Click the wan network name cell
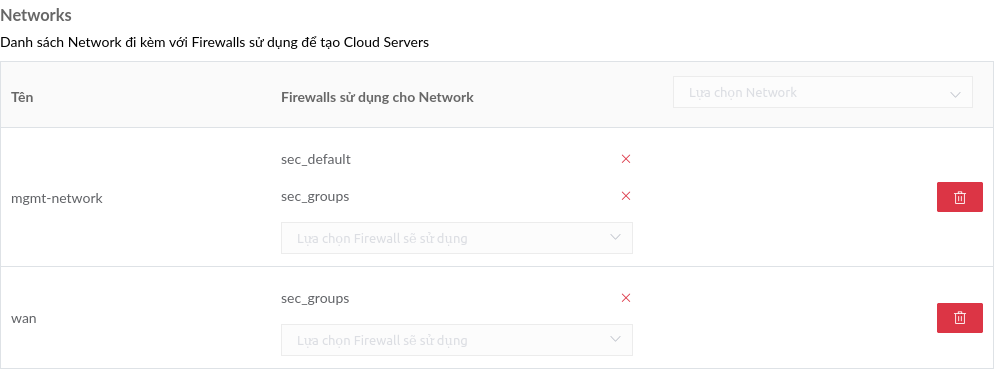 point(23,318)
